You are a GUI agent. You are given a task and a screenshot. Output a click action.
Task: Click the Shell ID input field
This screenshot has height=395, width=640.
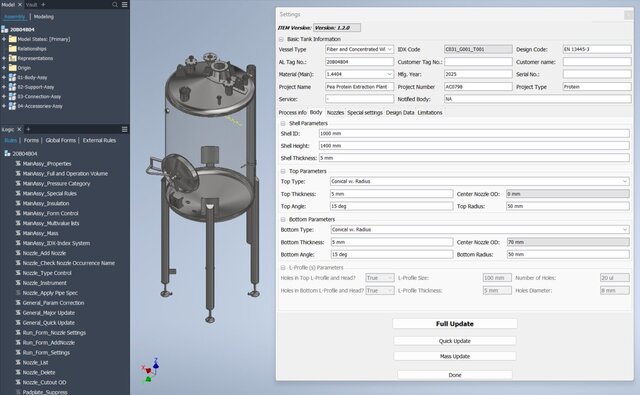pyautogui.click(x=474, y=133)
